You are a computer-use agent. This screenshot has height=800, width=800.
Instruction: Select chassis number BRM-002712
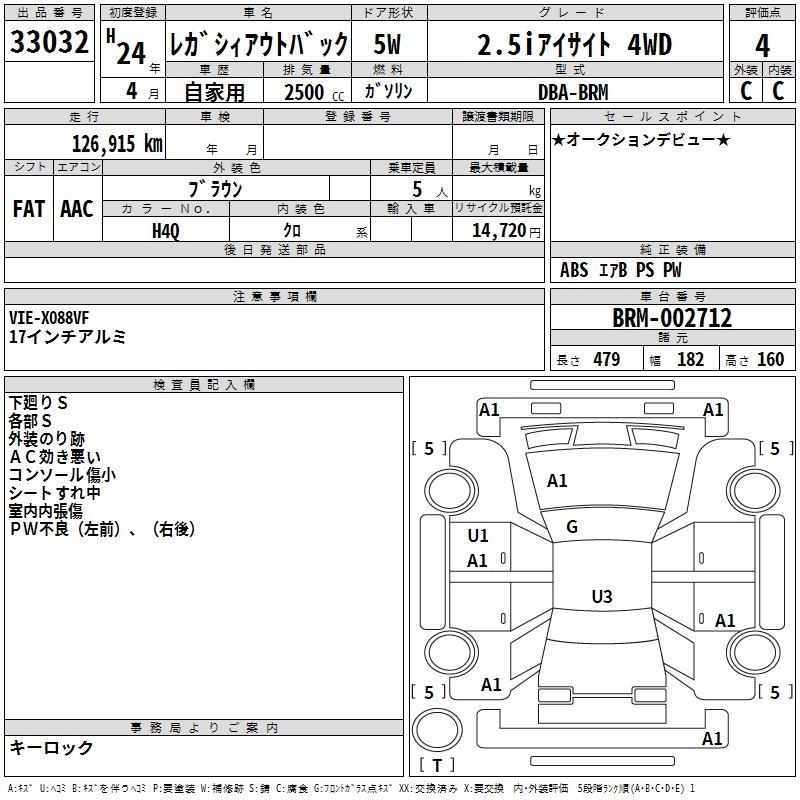[672, 318]
